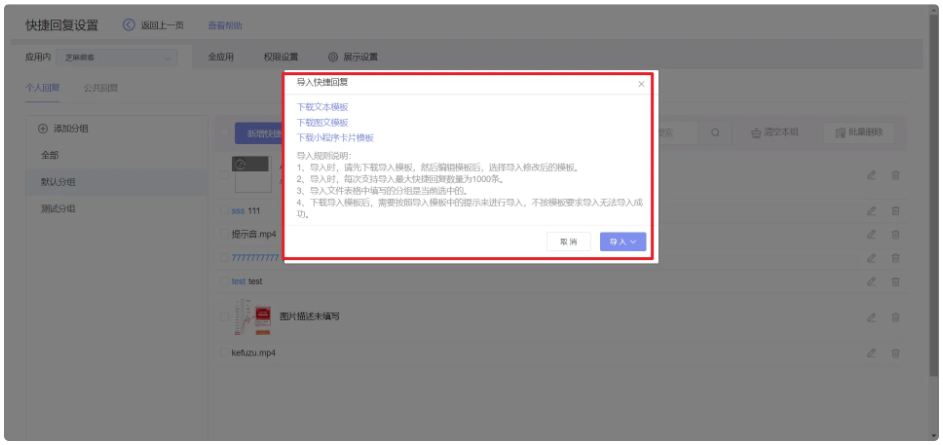The image size is (943, 445).
Task: Close the 导入快捷回复 dialog with X
Action: pos(641,84)
